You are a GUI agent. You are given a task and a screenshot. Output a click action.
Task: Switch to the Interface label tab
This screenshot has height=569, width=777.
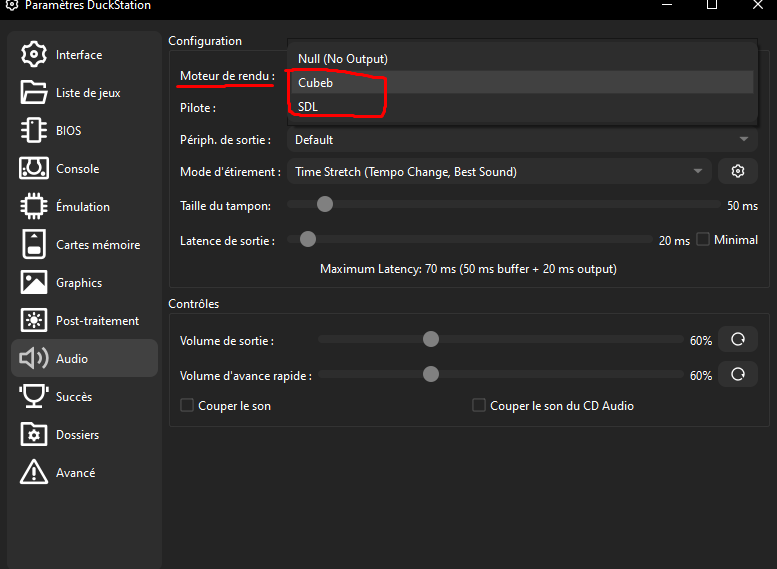click(79, 55)
